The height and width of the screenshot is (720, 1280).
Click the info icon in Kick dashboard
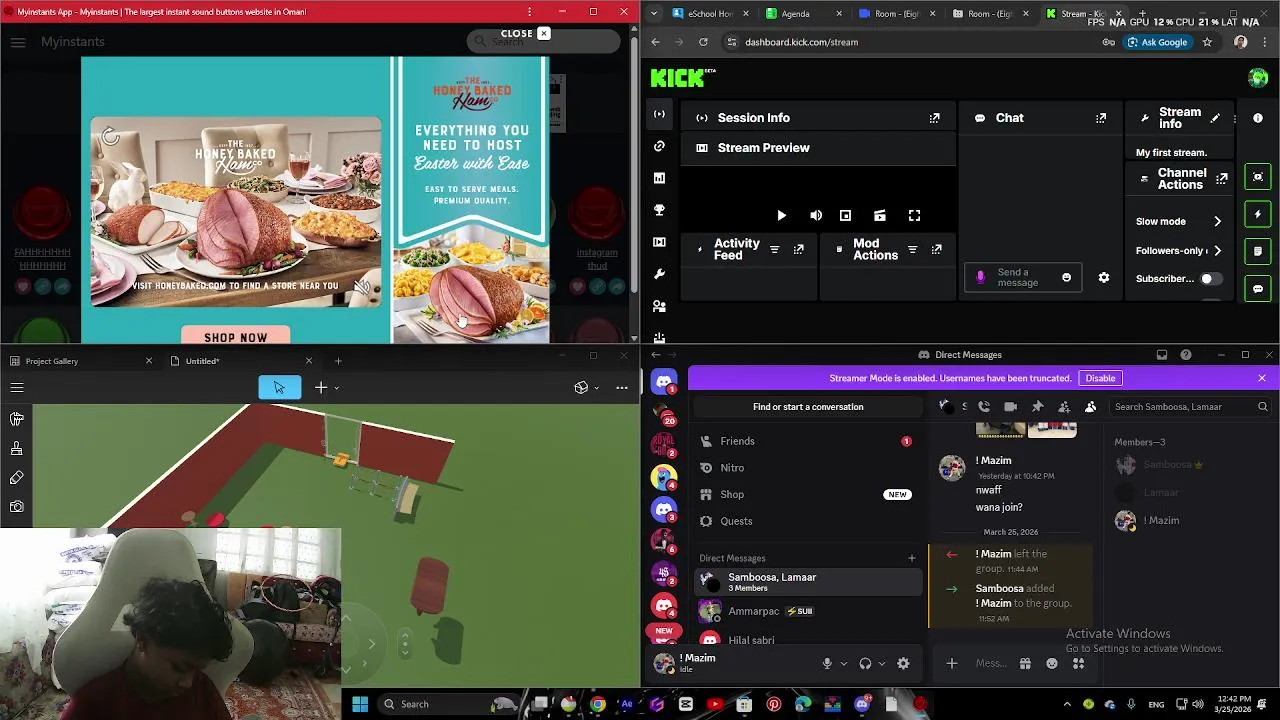click(1258, 118)
